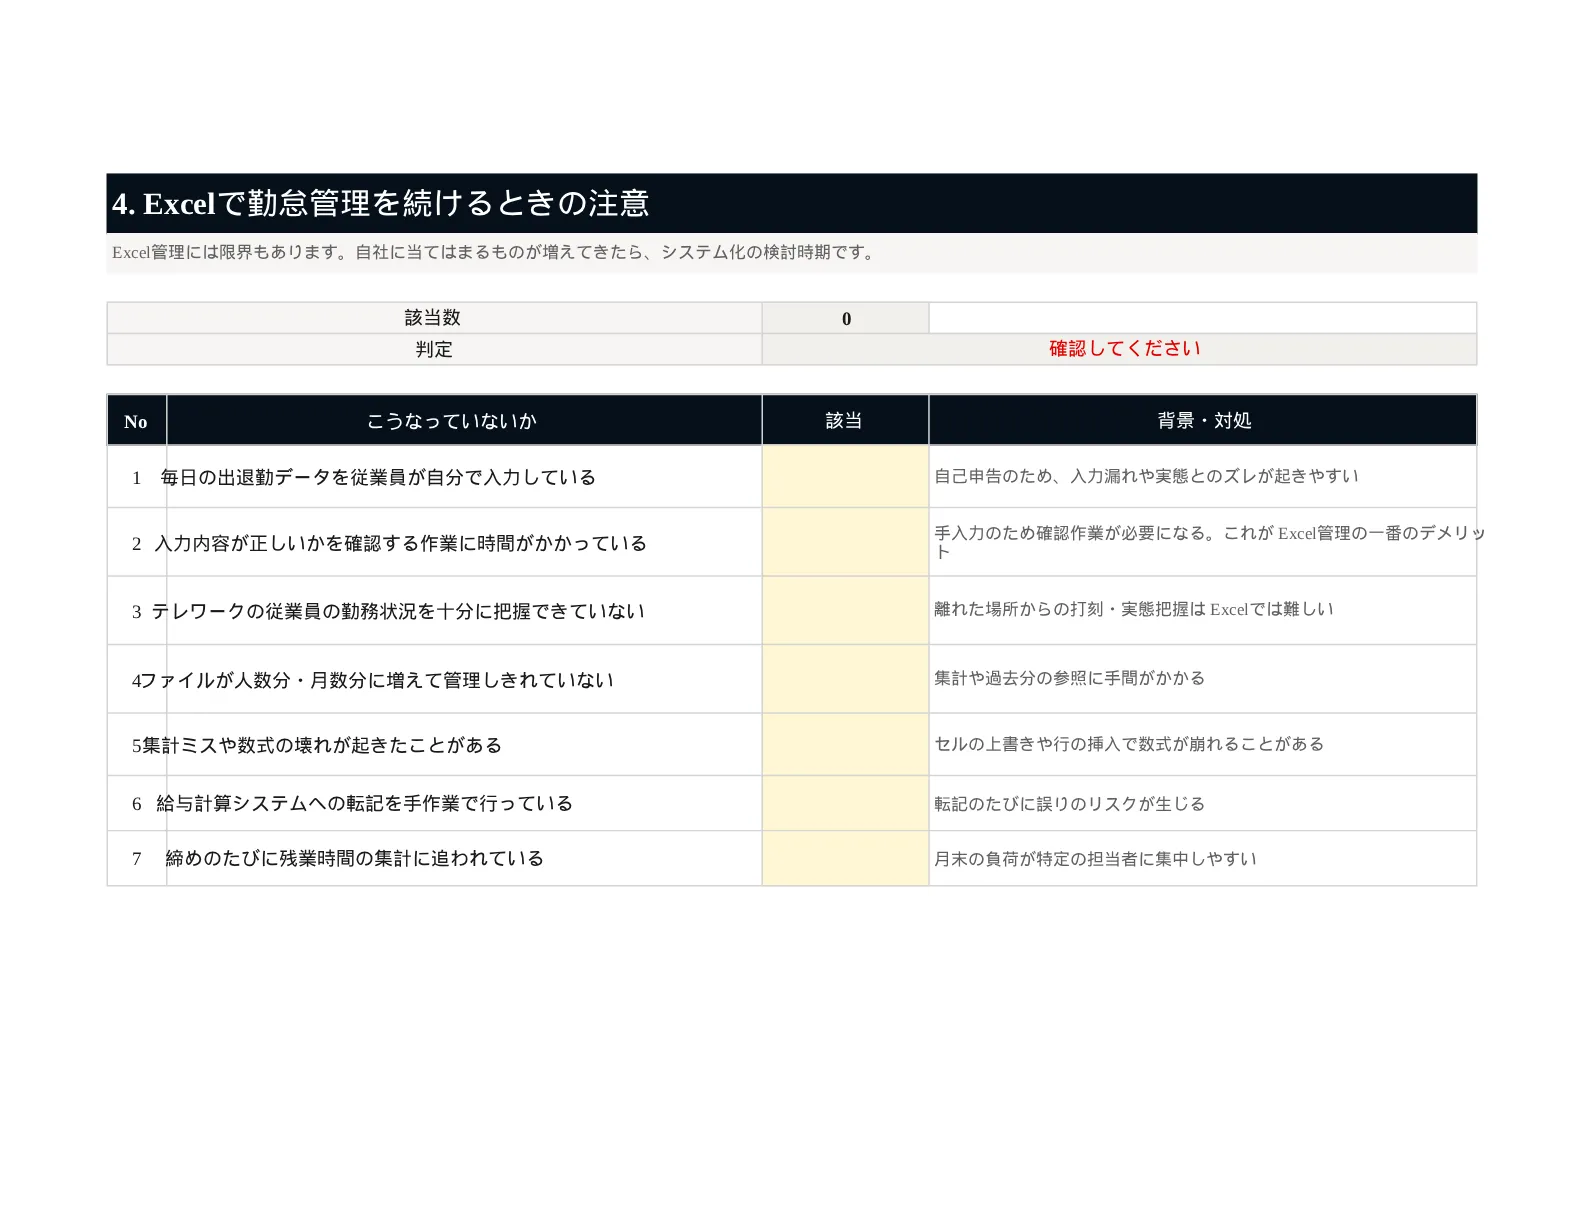
Task: Click "セルの上書きや行の挿入で数式が崩れることがある"
Action: [x=1129, y=744]
